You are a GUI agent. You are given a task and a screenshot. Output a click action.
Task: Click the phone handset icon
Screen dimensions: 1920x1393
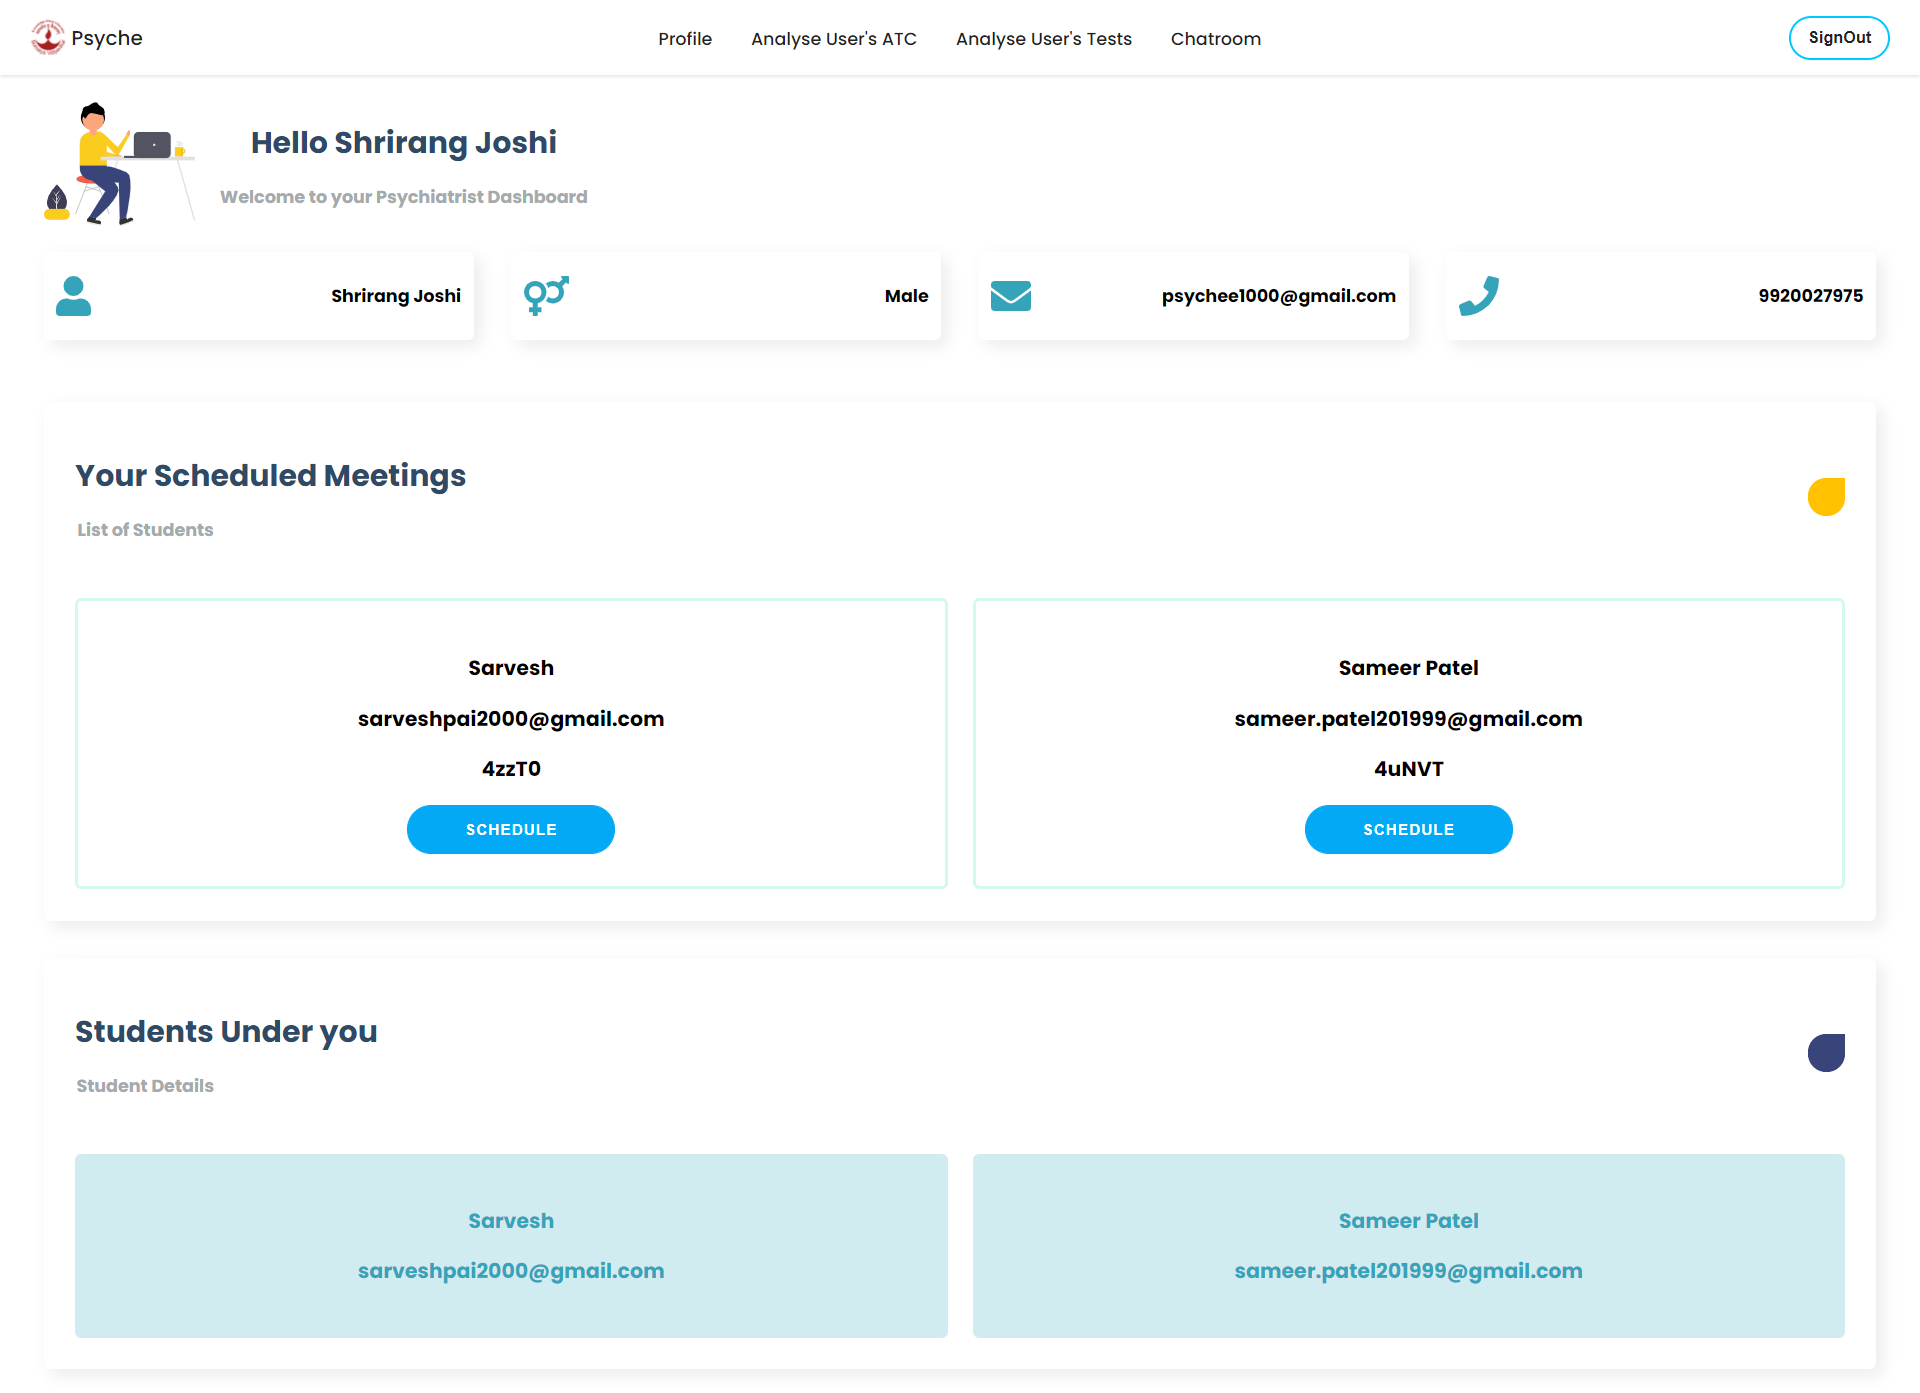point(1479,296)
